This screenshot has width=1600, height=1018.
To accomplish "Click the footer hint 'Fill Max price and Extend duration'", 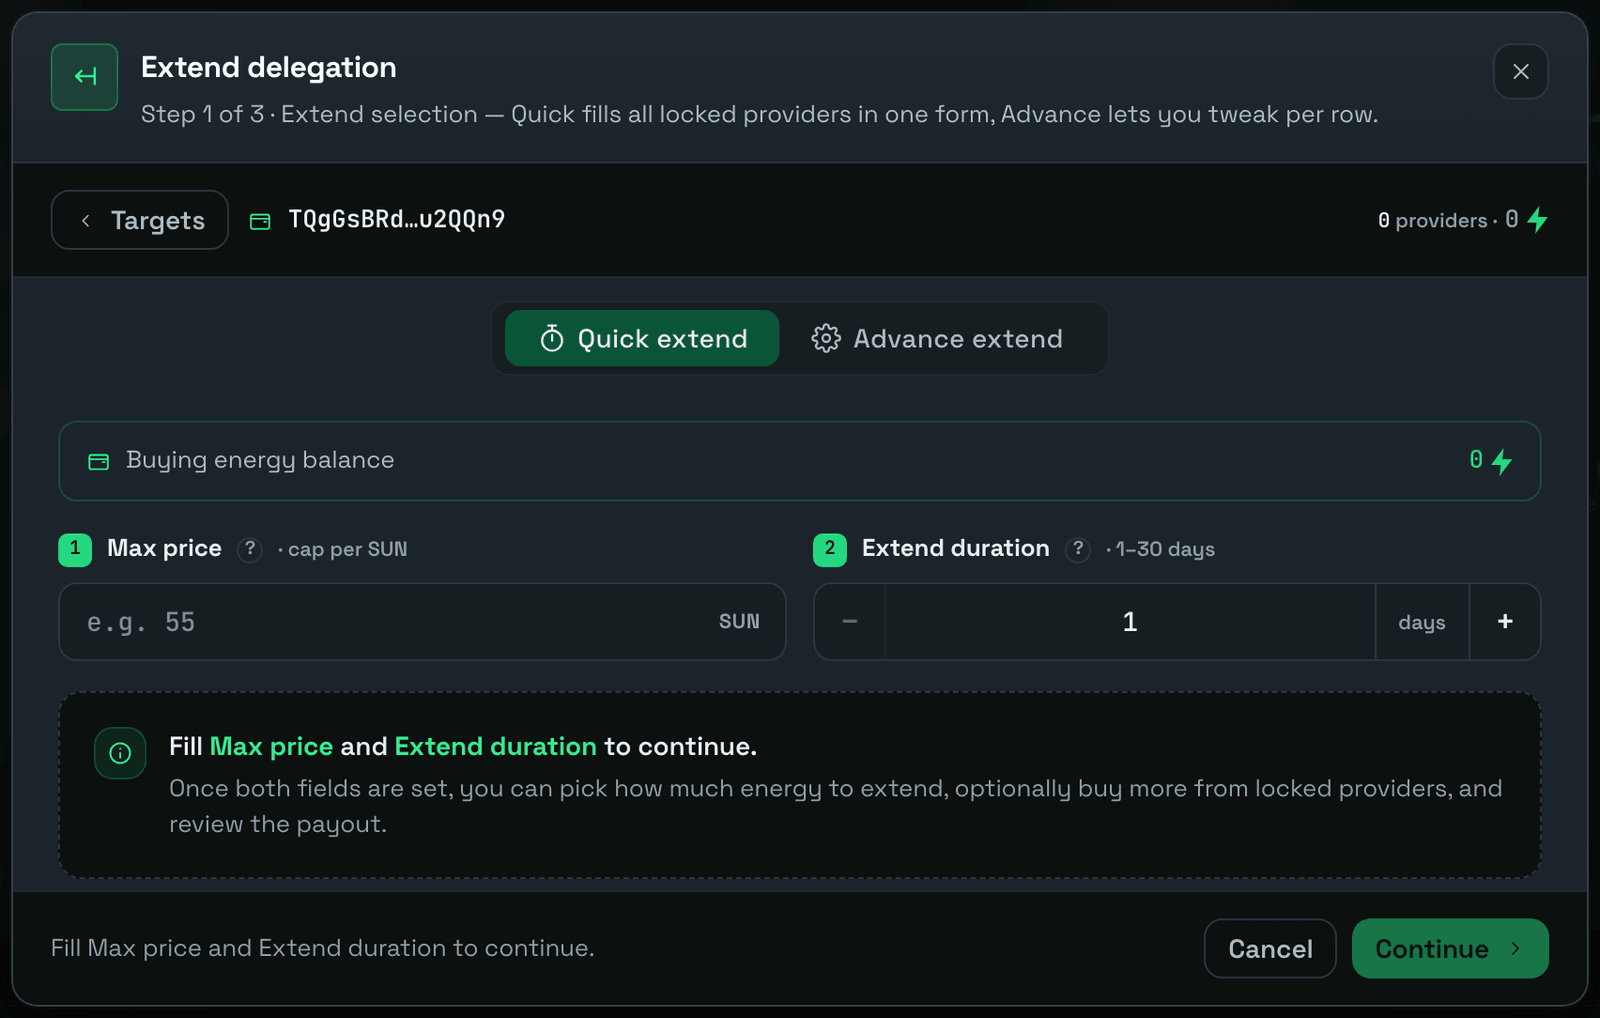I will pos(322,948).
